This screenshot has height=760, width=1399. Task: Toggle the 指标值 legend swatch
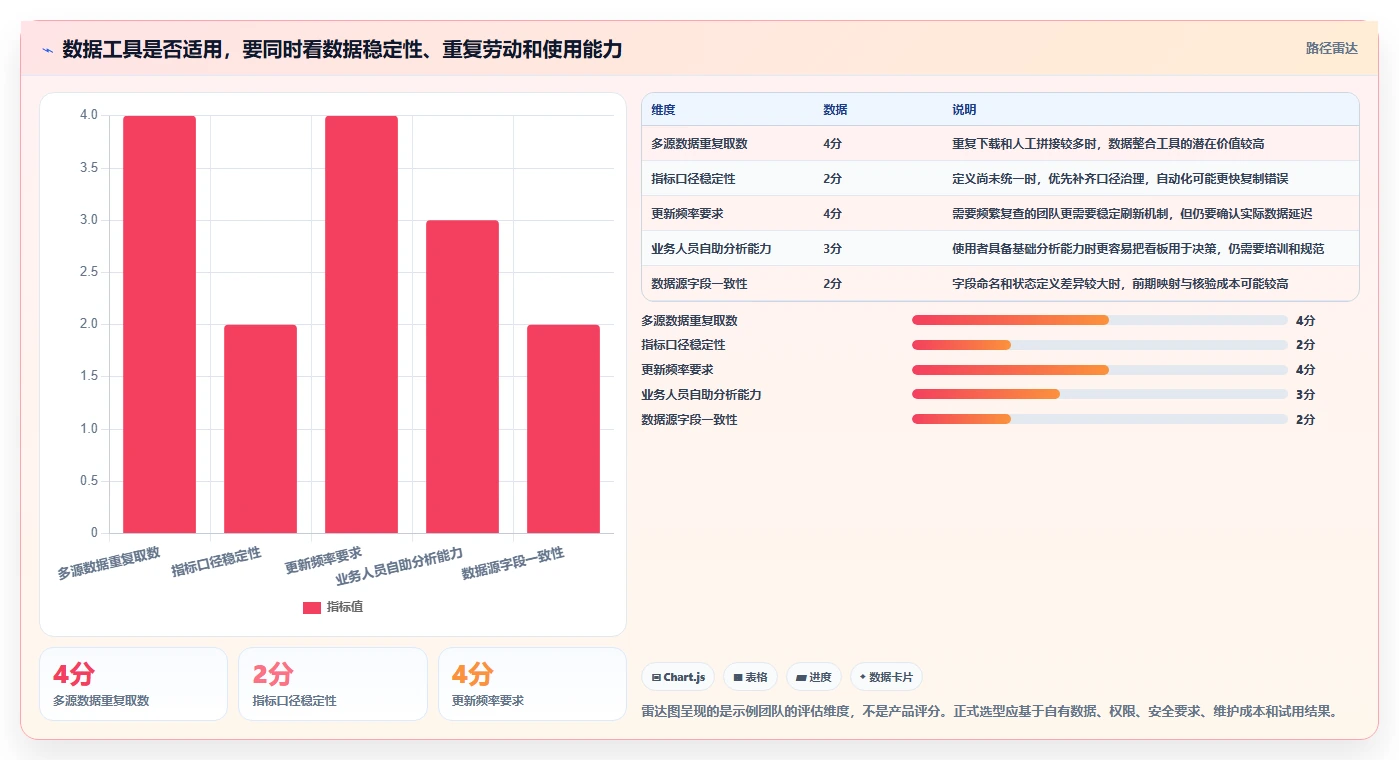312,607
